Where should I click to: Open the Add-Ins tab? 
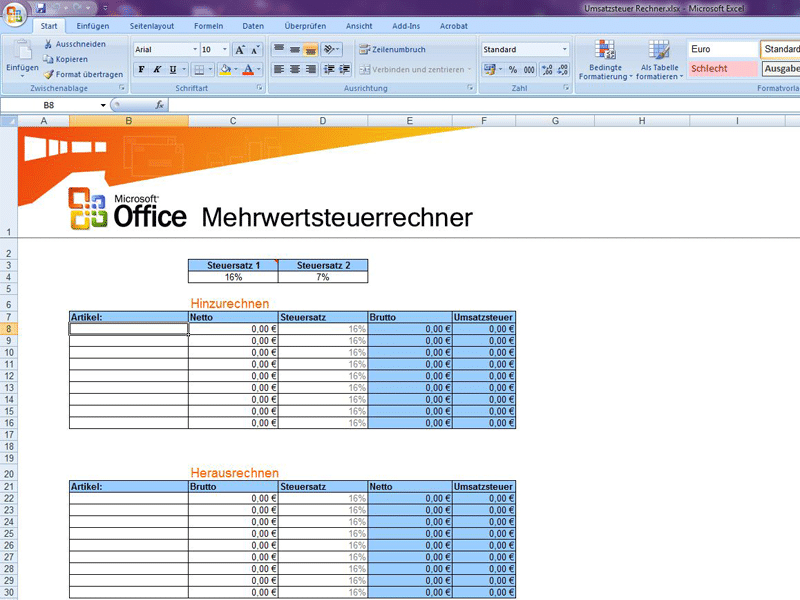(406, 26)
